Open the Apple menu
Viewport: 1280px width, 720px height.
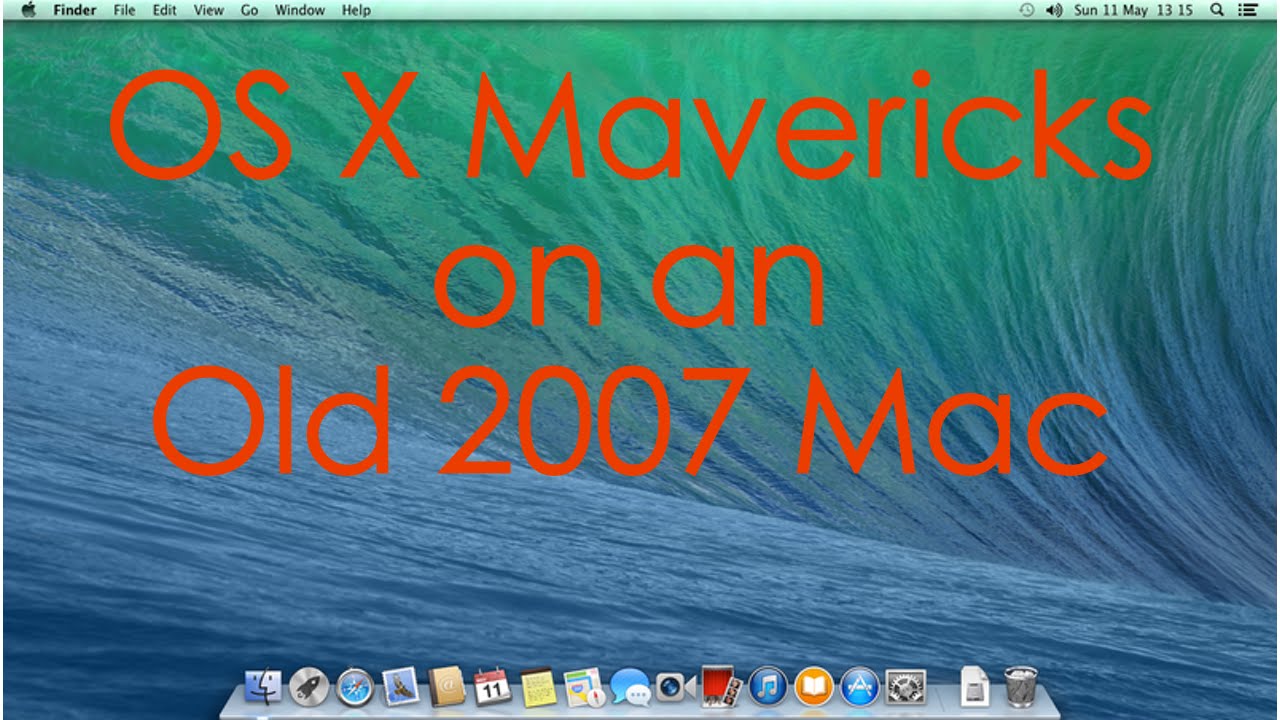28,10
